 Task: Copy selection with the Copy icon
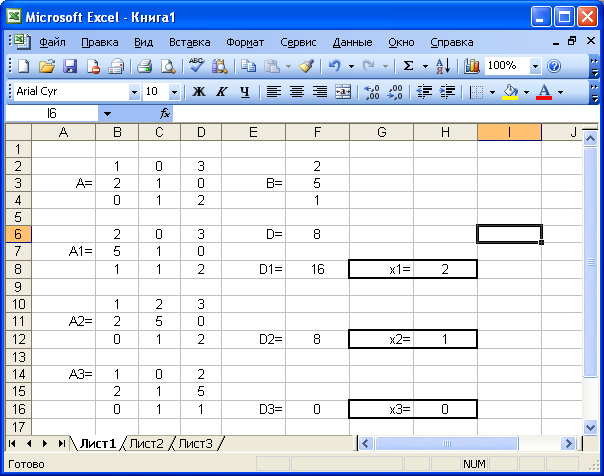point(248,66)
